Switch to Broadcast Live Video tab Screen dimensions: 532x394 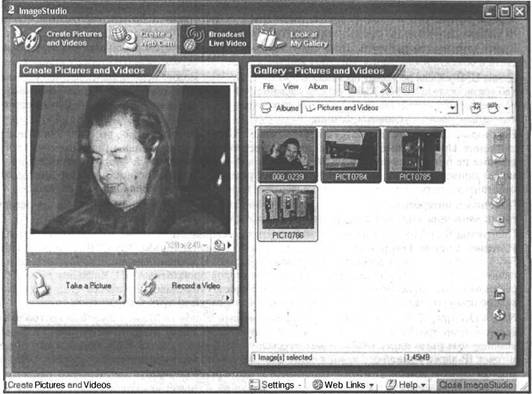click(x=215, y=39)
